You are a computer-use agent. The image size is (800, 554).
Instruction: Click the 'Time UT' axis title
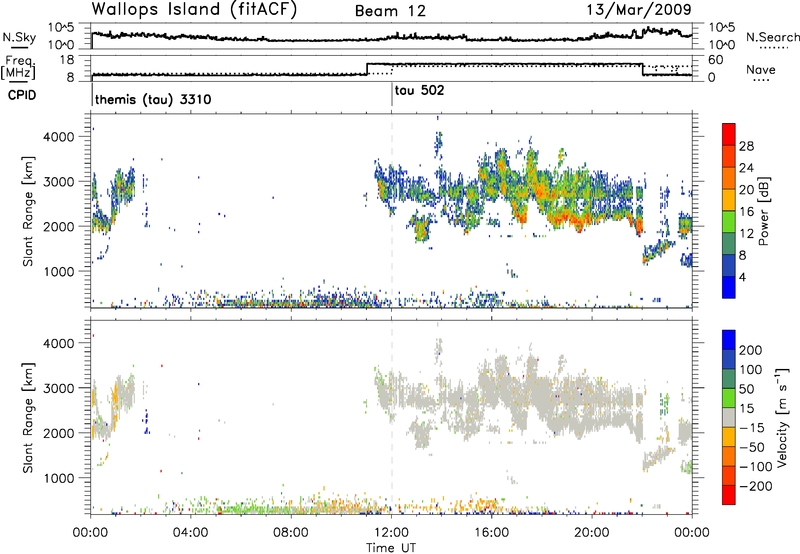(x=391, y=547)
